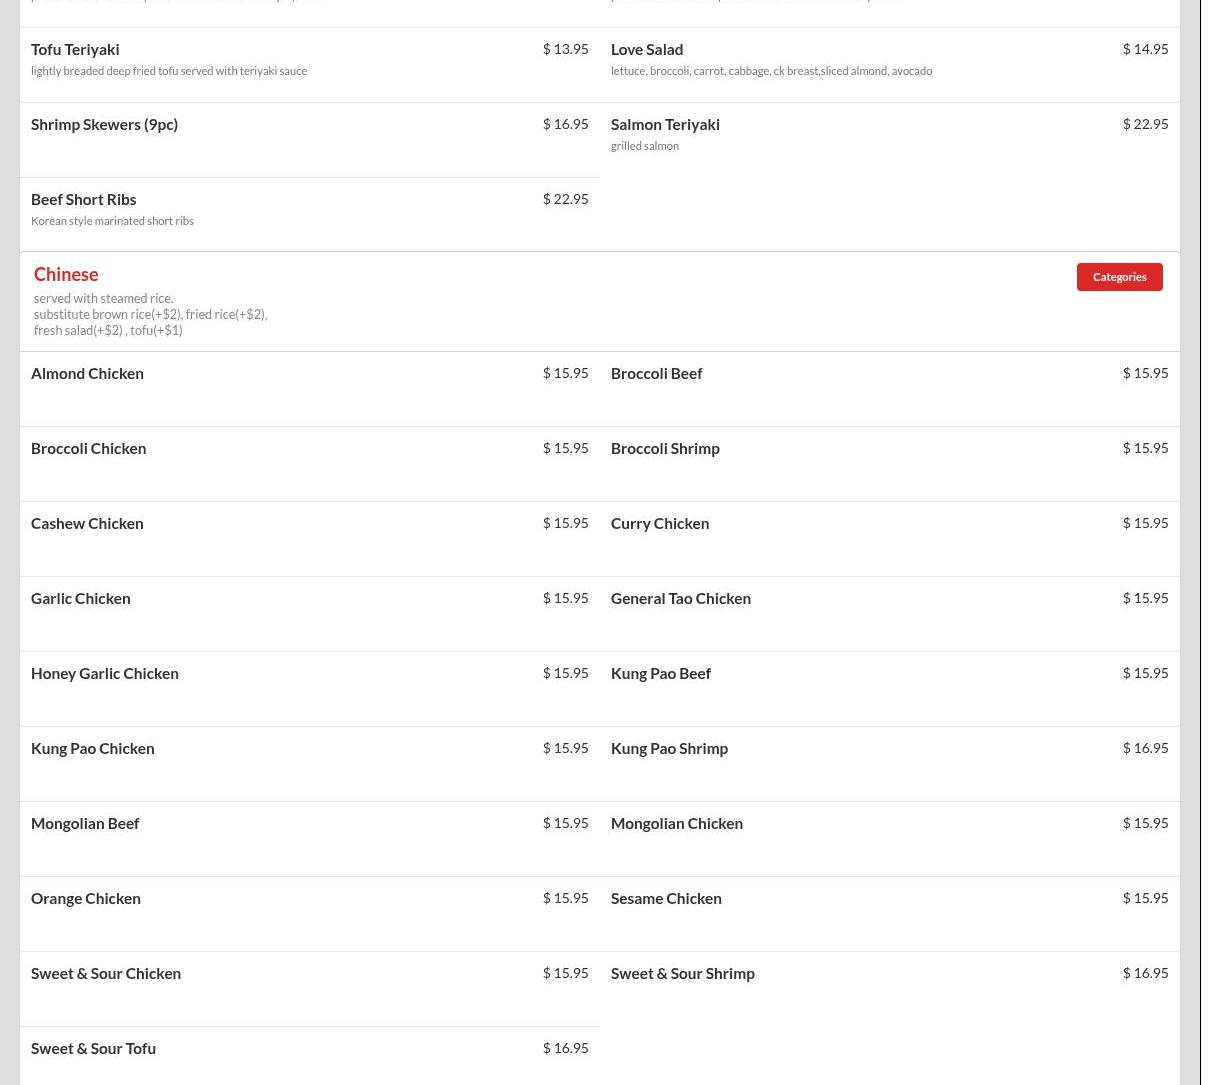Viewport: 1210px width, 1085px height.
Task: Select Beef Short Ribs item
Action: click(x=83, y=199)
